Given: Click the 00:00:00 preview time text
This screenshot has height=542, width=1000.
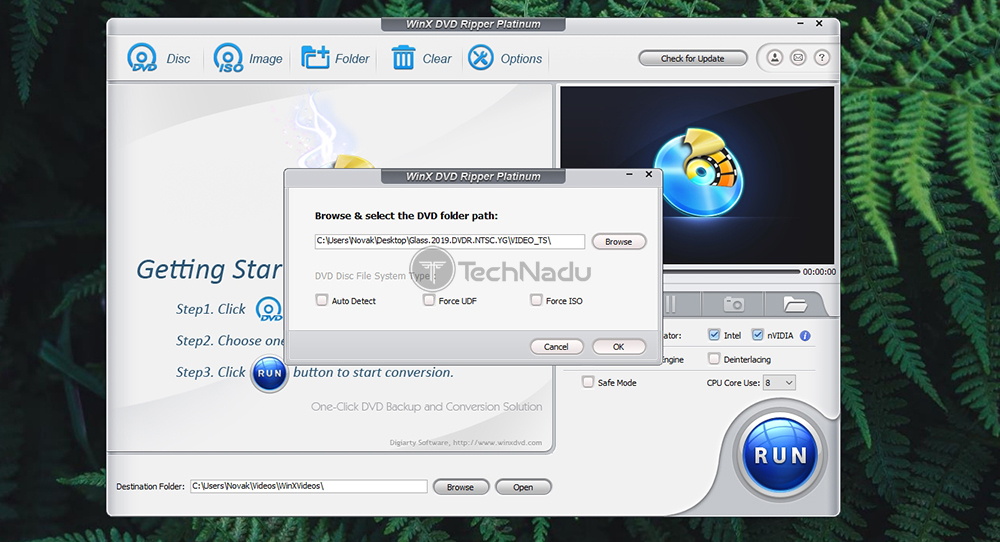Looking at the screenshot, I should [x=819, y=272].
